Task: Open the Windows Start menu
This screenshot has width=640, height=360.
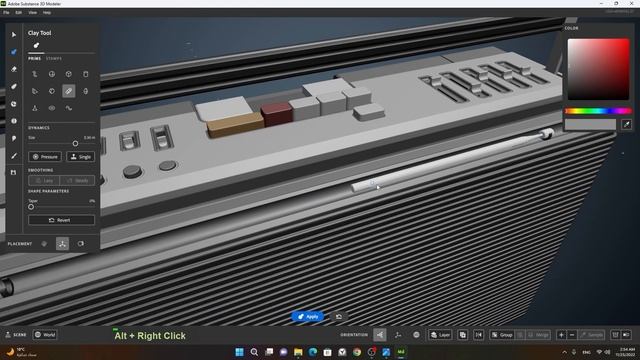Action: 240,352
